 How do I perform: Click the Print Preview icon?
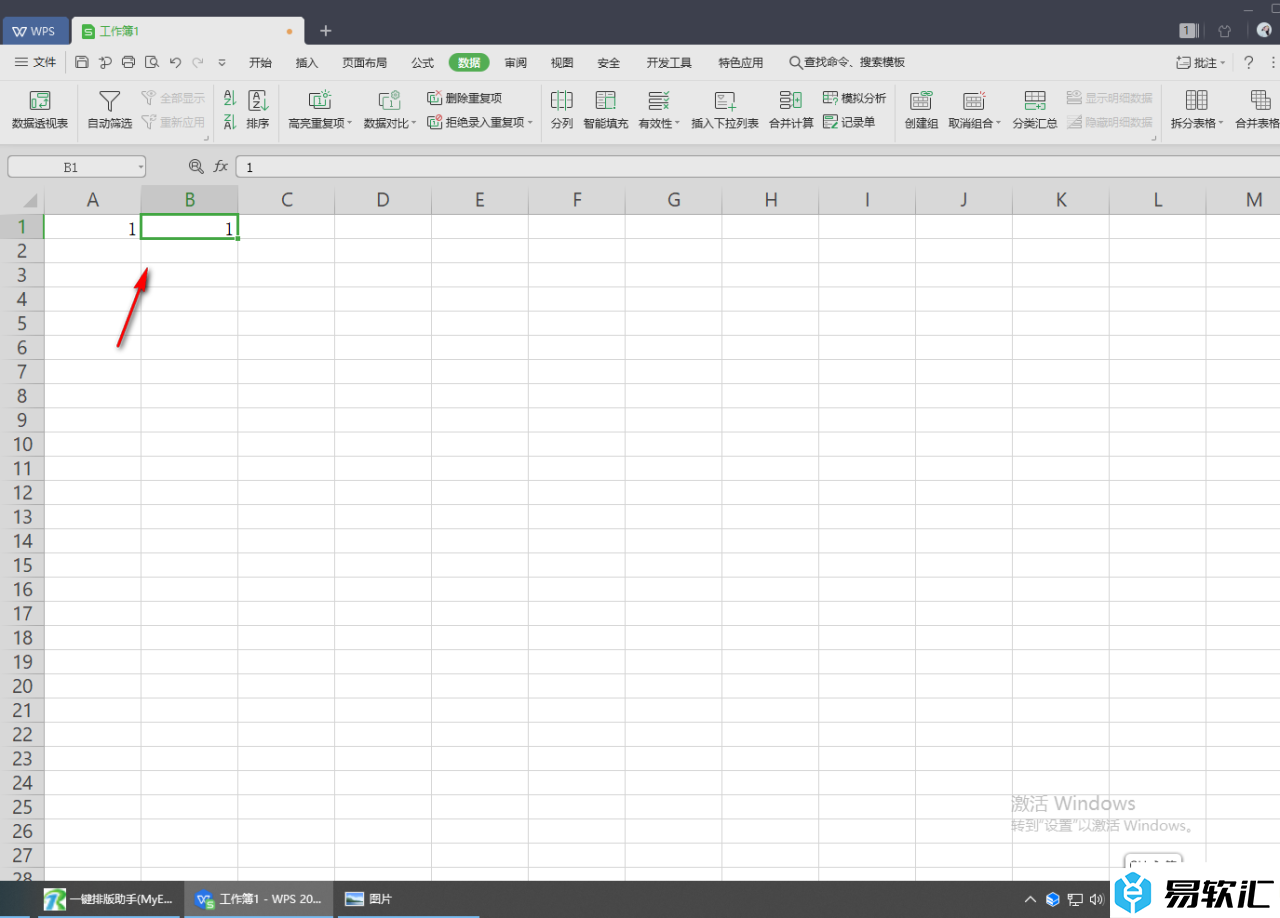tap(151, 62)
